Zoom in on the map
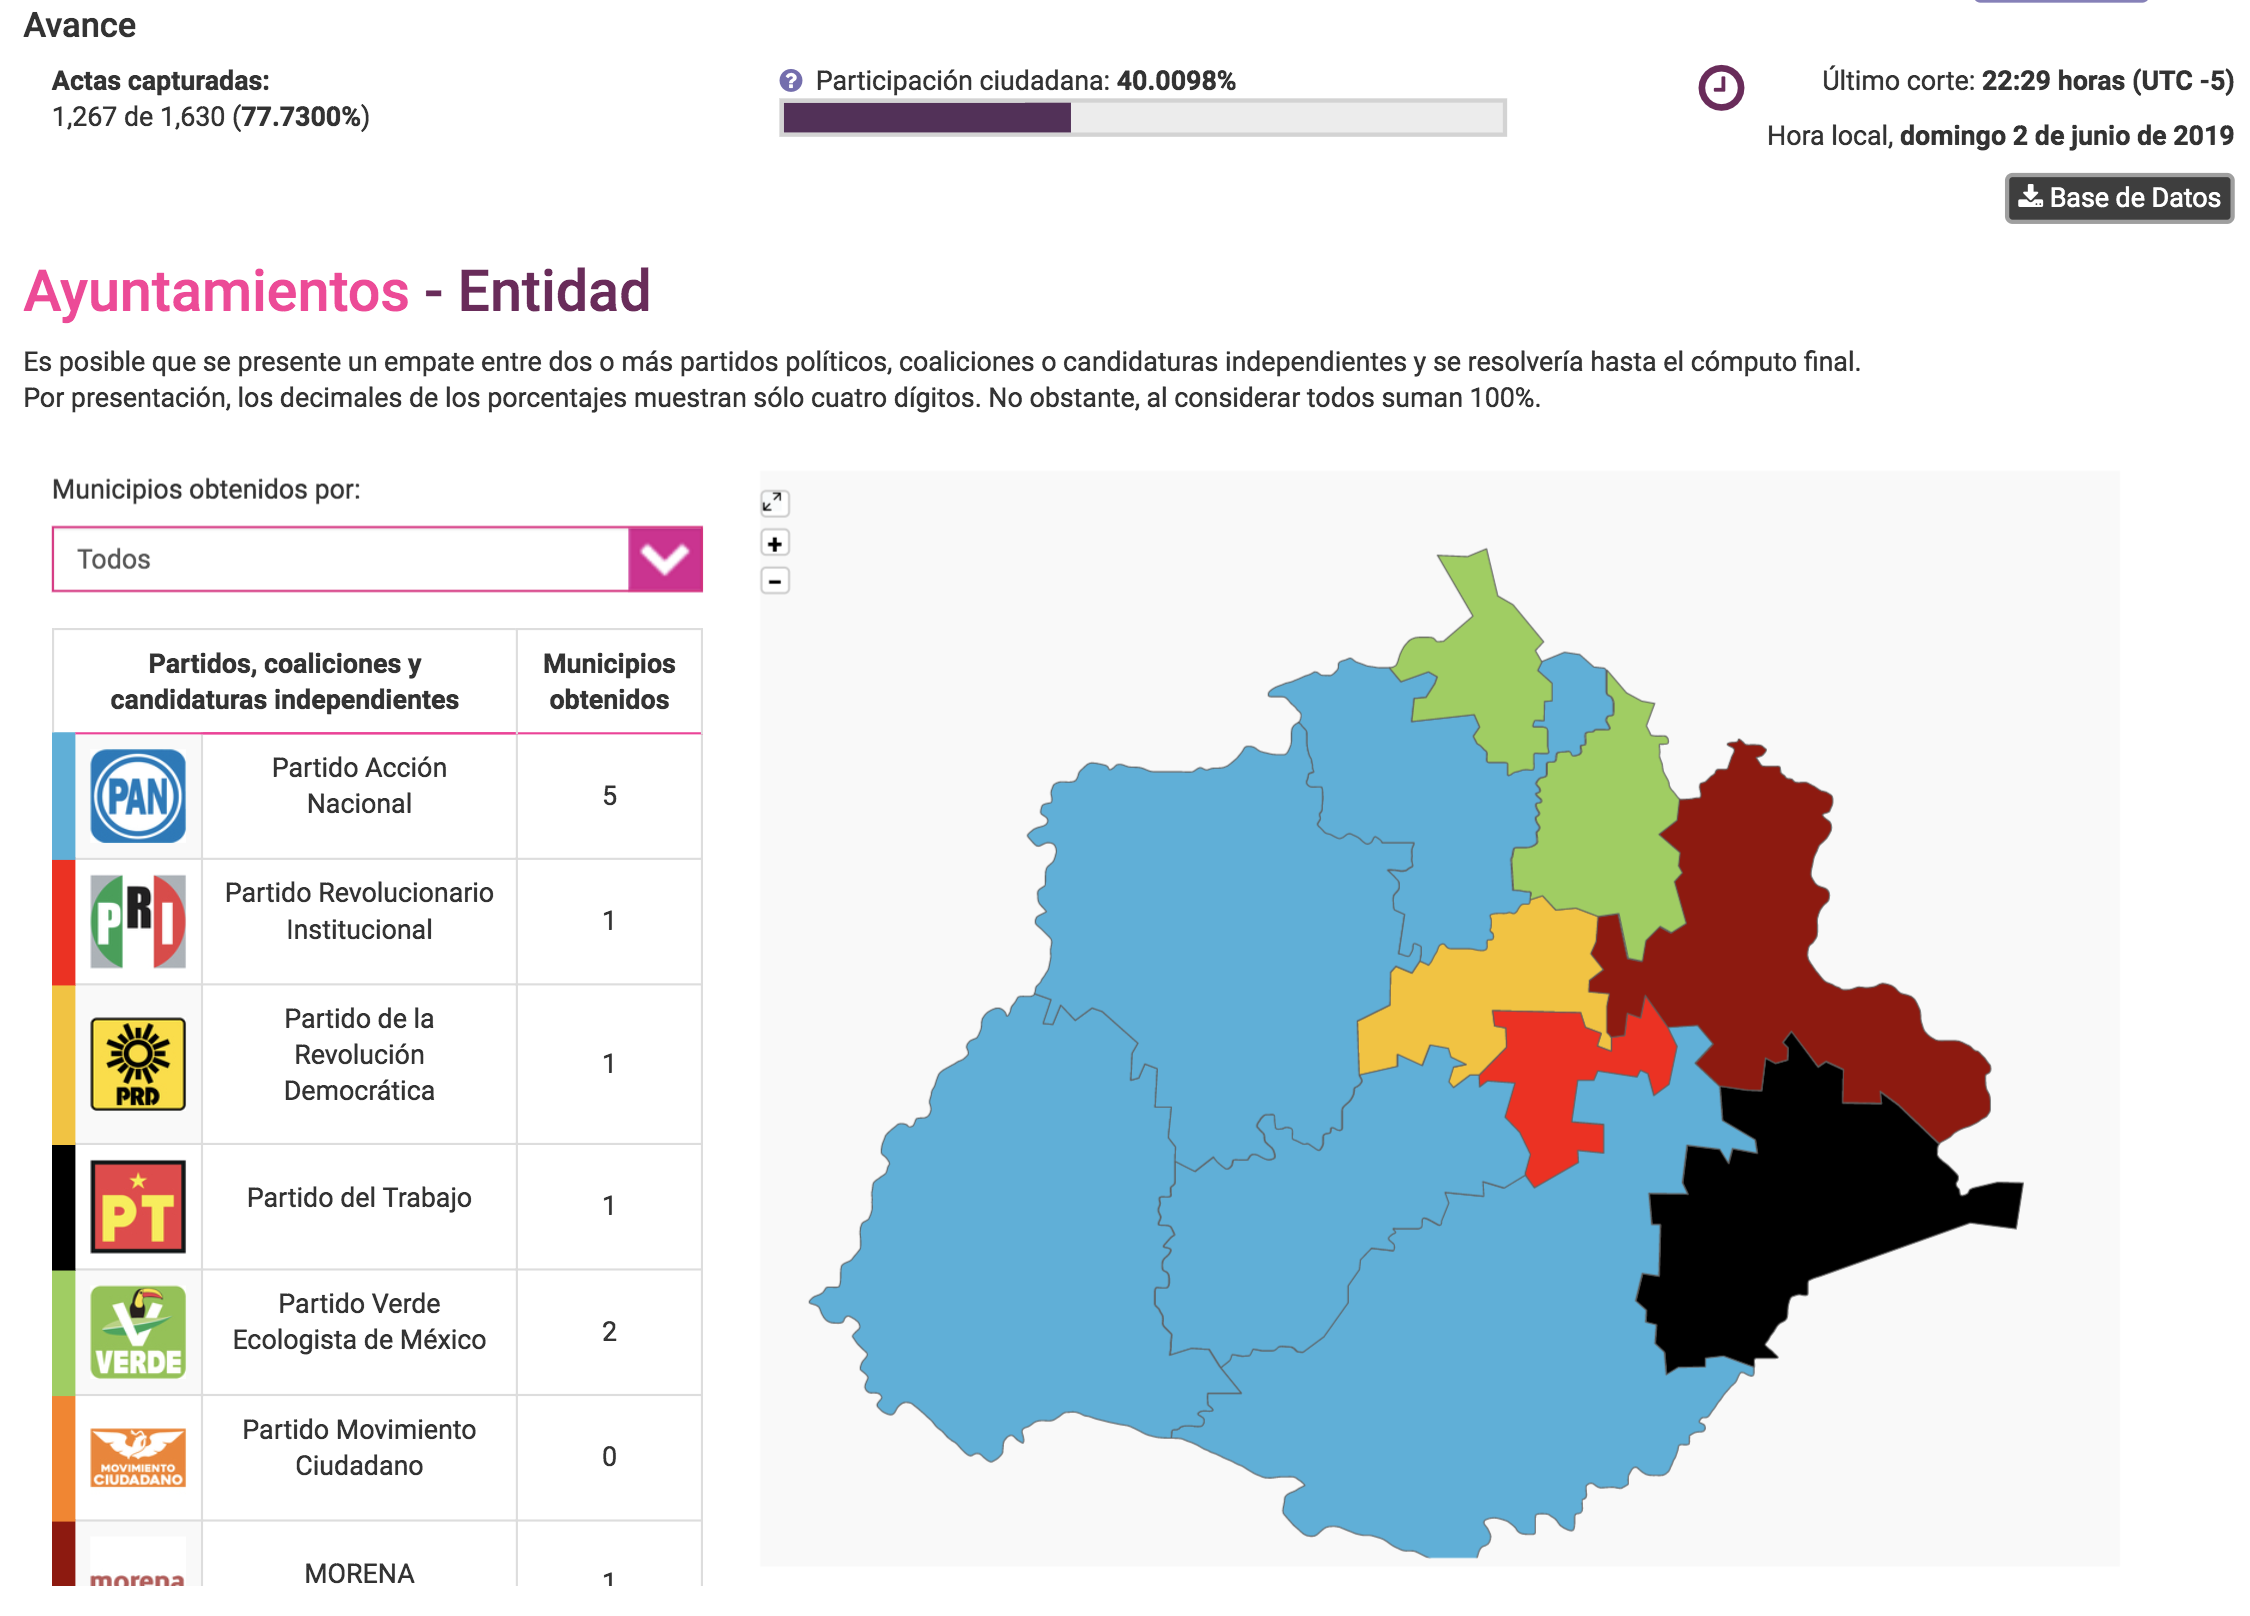Screen dimensions: 2250x1616 tap(775, 544)
